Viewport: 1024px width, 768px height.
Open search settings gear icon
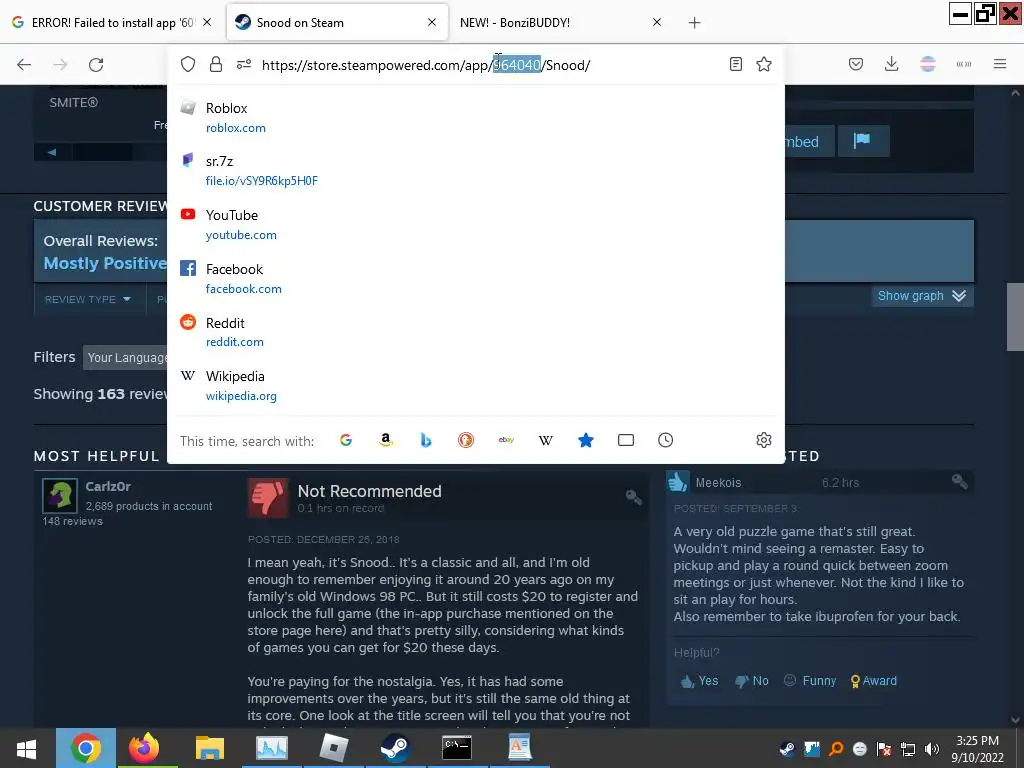pyautogui.click(x=763, y=440)
